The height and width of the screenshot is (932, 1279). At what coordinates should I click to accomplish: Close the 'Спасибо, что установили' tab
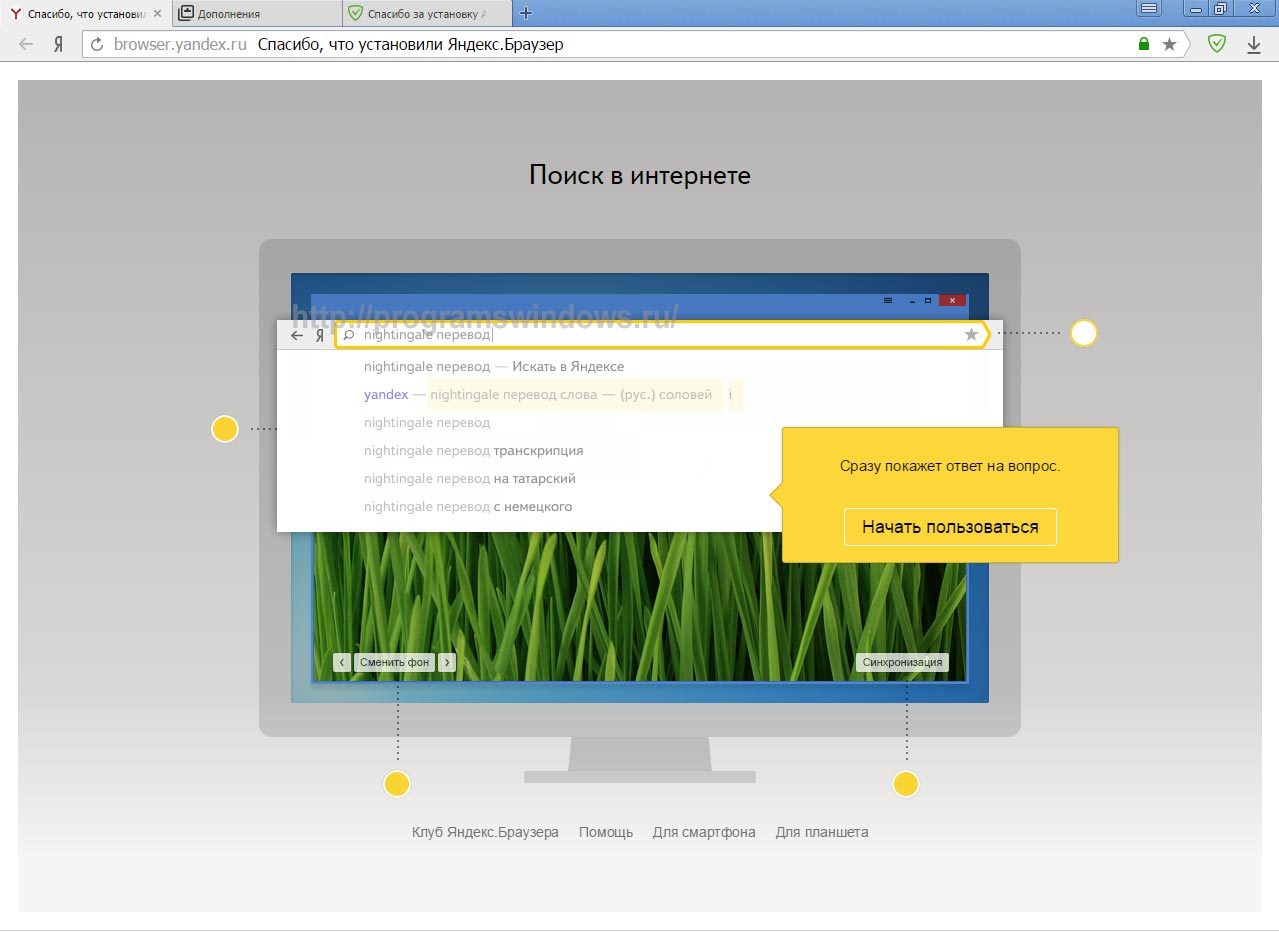point(157,14)
